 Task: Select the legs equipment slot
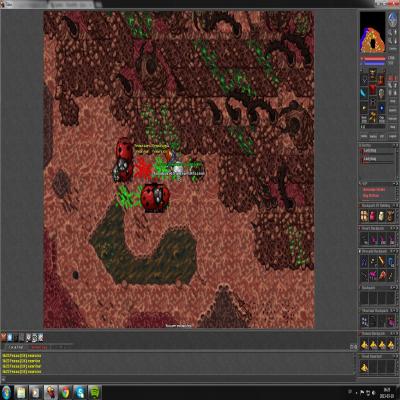[x=373, y=102]
